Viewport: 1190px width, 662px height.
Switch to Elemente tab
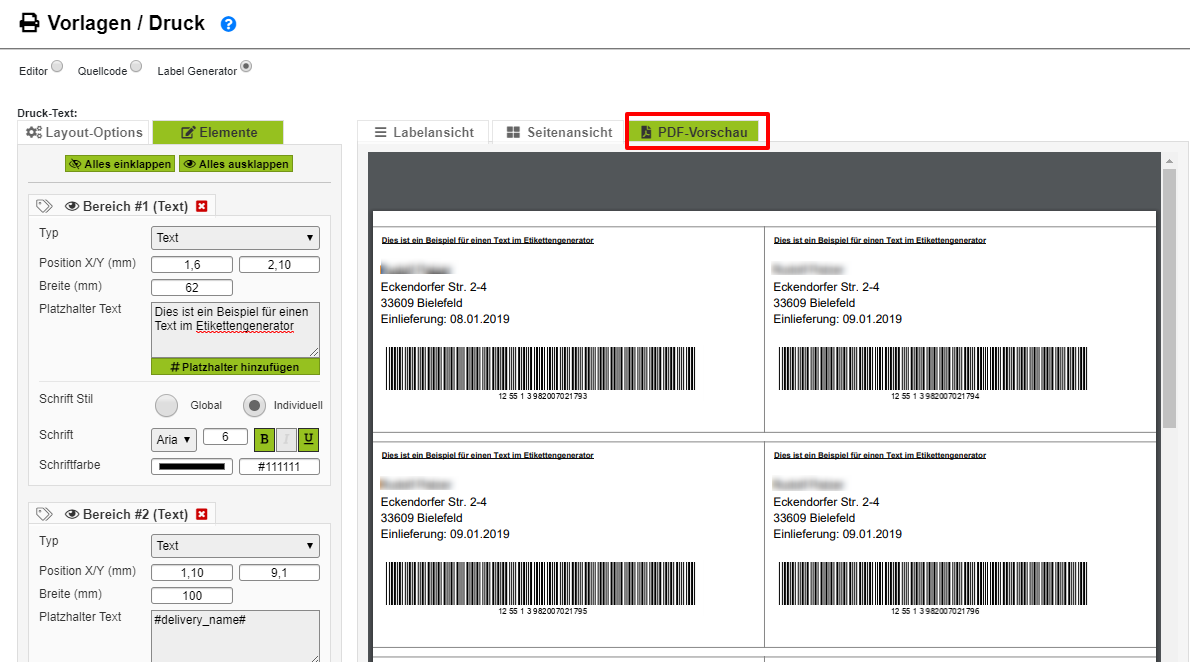pyautogui.click(x=219, y=132)
